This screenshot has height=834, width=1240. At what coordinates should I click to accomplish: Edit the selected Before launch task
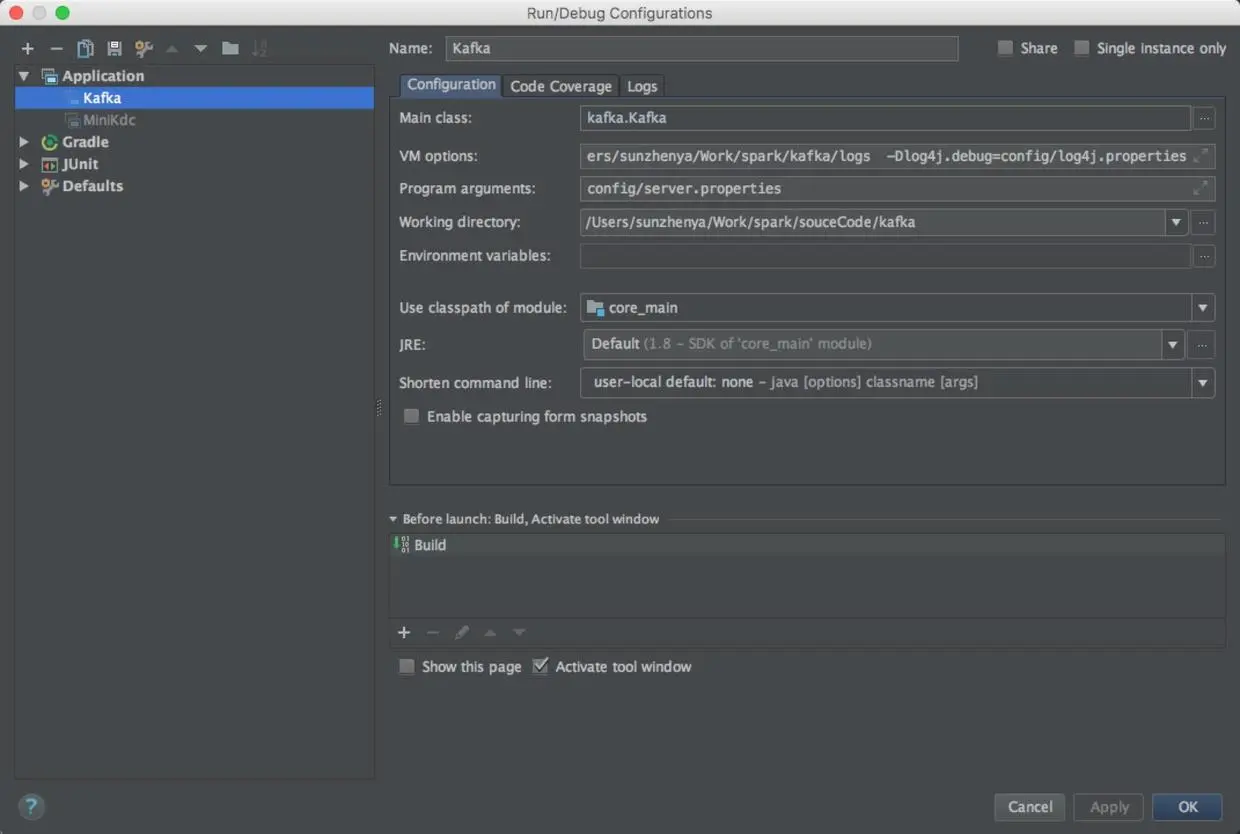[x=462, y=632]
